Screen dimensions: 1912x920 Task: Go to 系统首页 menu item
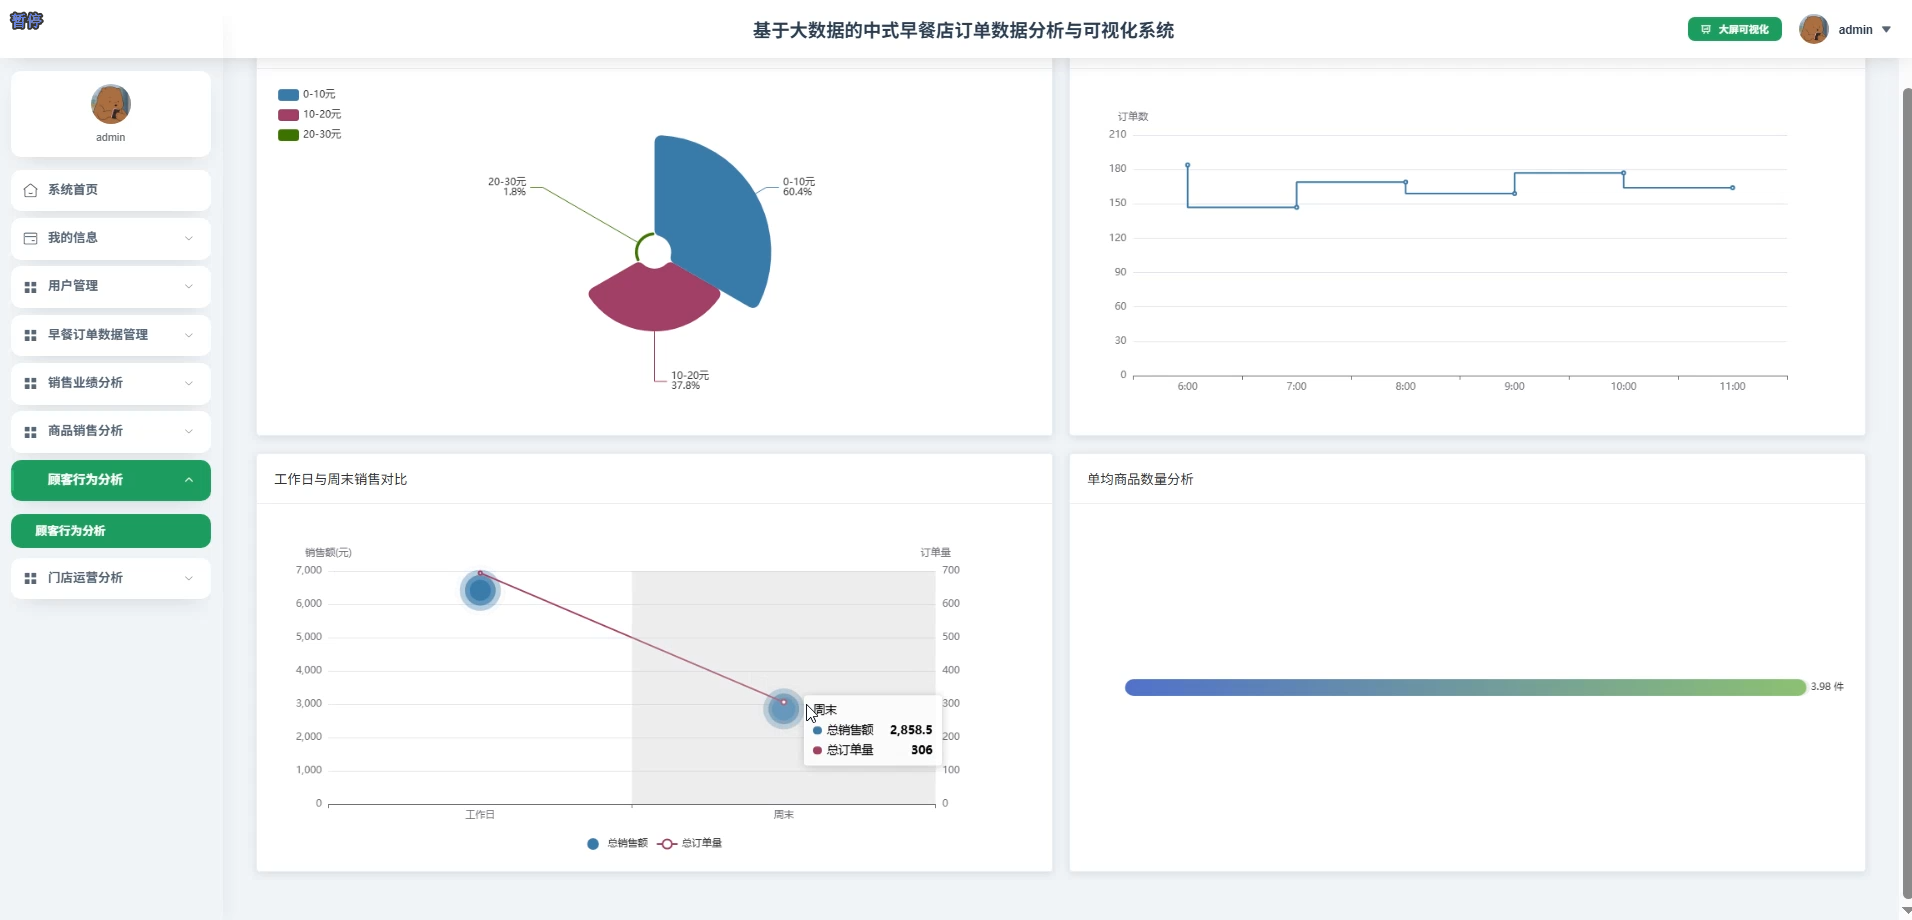(x=111, y=190)
